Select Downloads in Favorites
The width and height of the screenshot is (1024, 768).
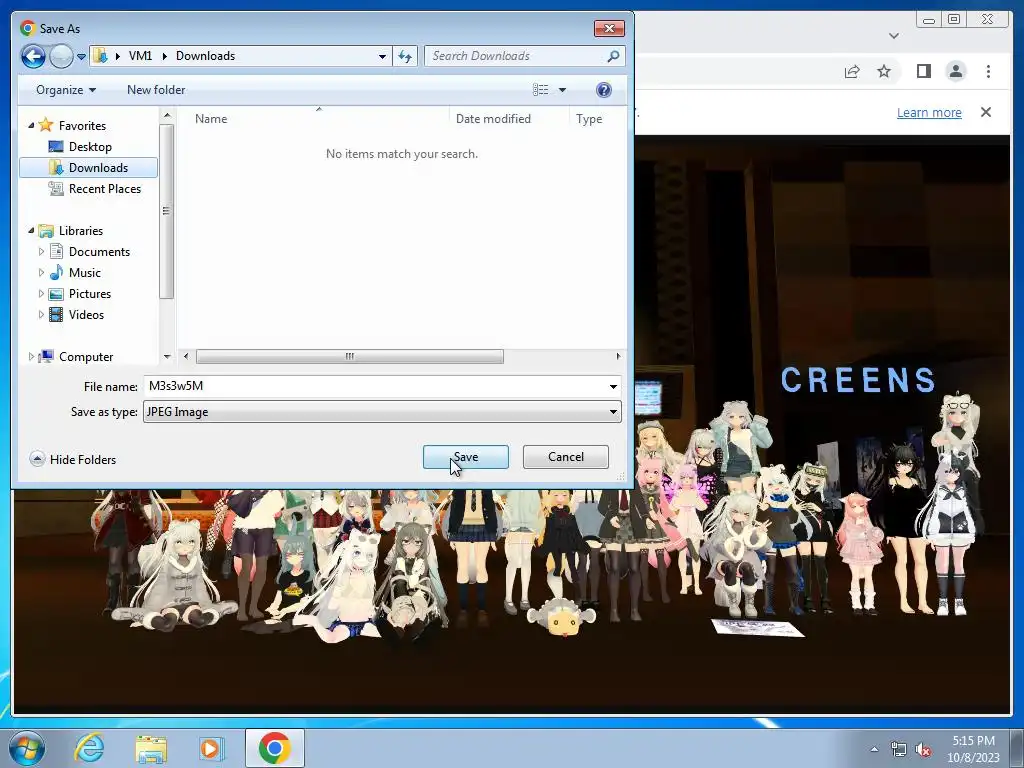(x=89, y=168)
